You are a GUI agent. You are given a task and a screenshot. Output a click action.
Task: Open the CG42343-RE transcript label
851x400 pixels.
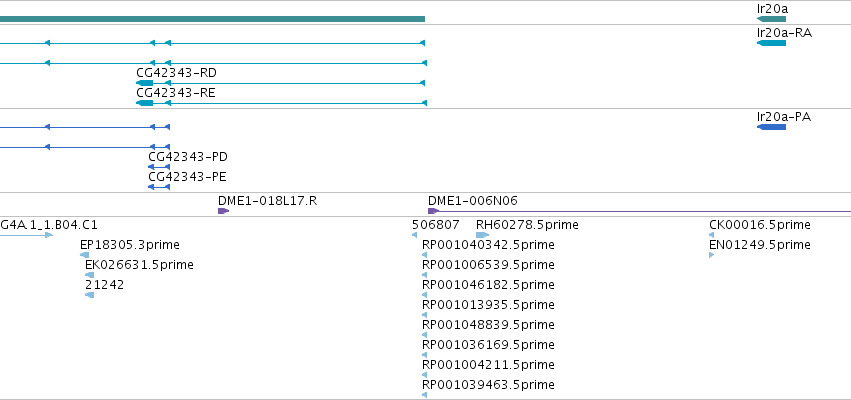coord(176,93)
